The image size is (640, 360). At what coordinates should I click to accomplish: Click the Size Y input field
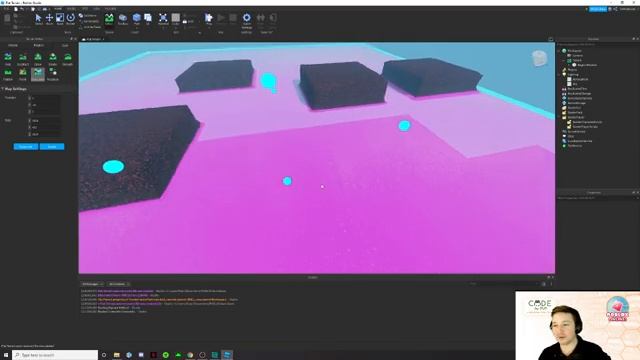pyautogui.click(x=46, y=127)
